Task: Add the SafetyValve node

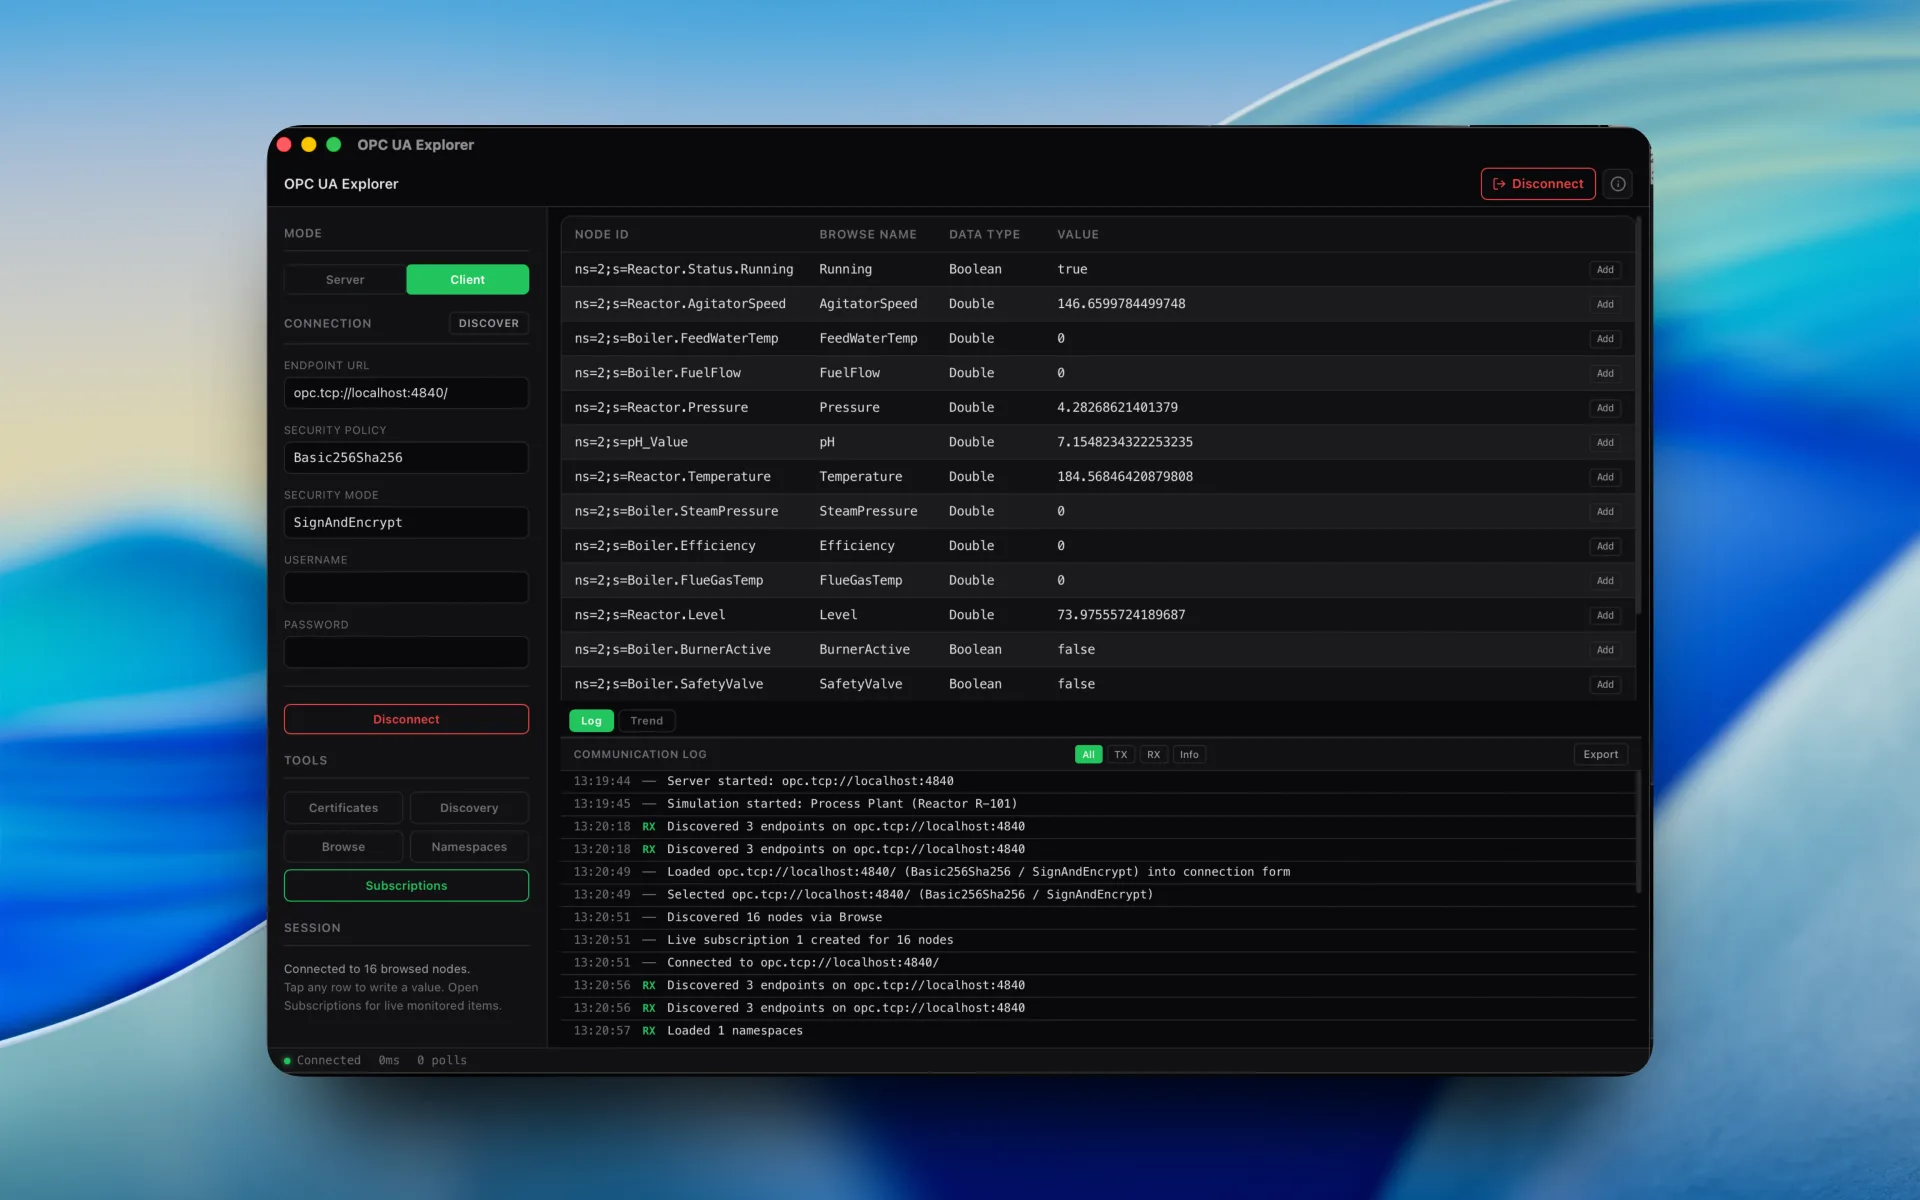Action: (x=1605, y=684)
